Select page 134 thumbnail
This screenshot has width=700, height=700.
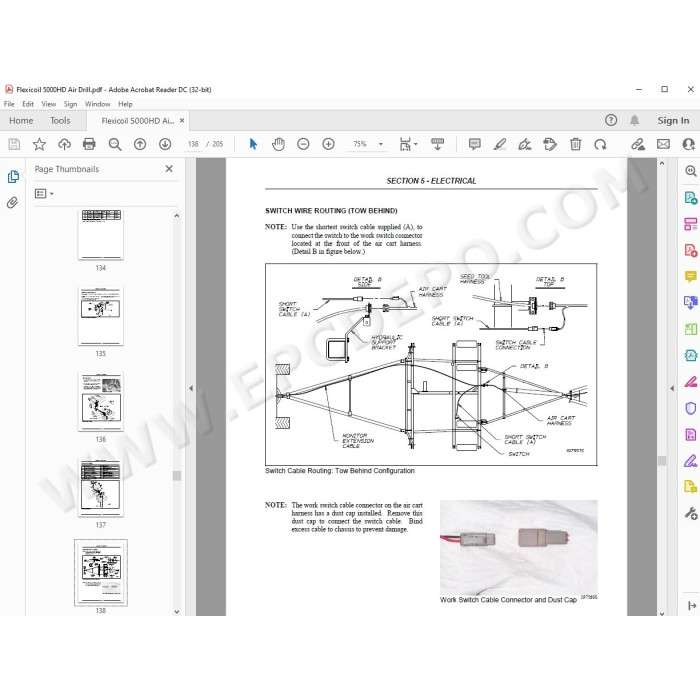coord(100,234)
